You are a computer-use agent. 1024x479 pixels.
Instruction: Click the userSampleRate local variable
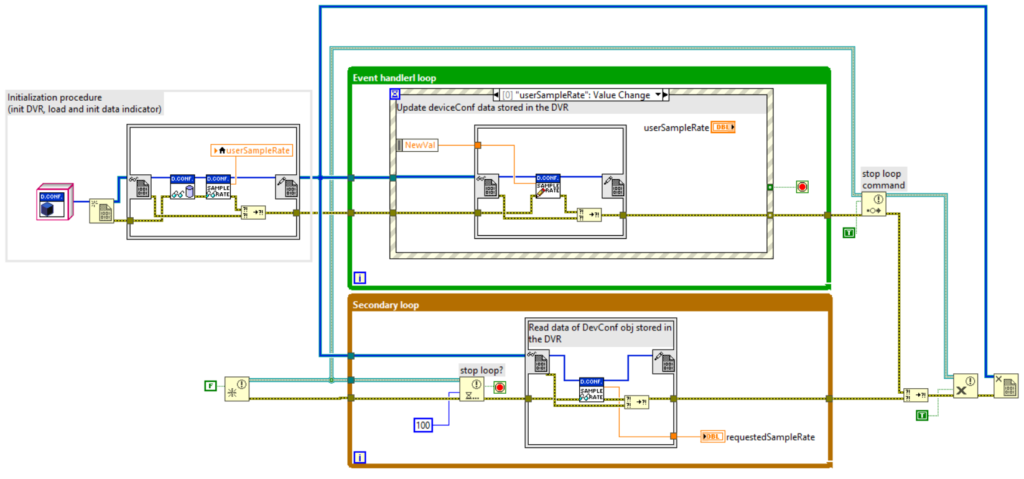pyautogui.click(x=251, y=150)
